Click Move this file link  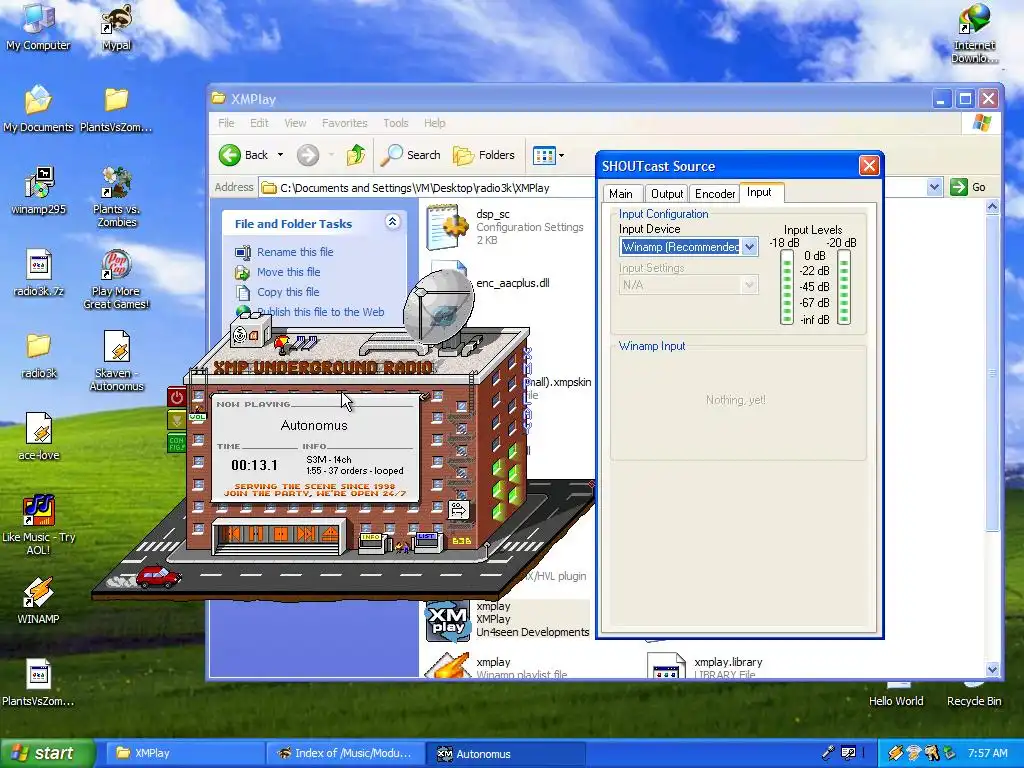pos(289,272)
